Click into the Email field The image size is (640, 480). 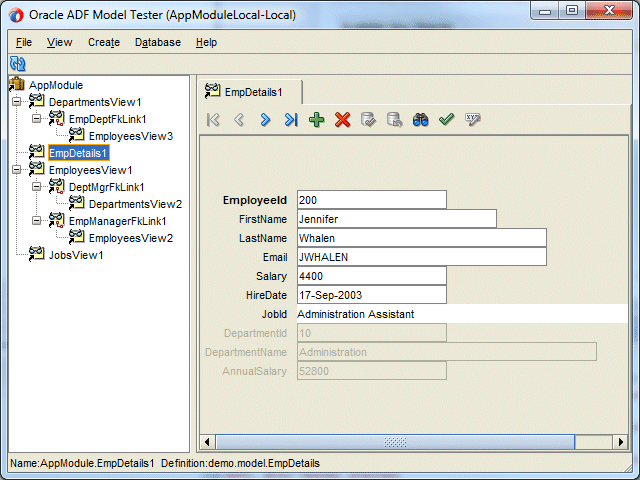click(422, 257)
